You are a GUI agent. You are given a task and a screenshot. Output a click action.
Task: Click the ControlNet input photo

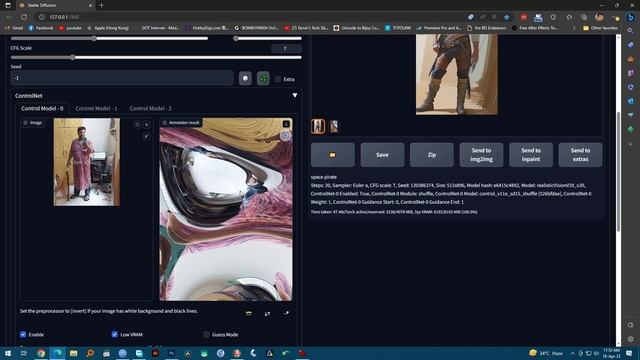(x=87, y=162)
